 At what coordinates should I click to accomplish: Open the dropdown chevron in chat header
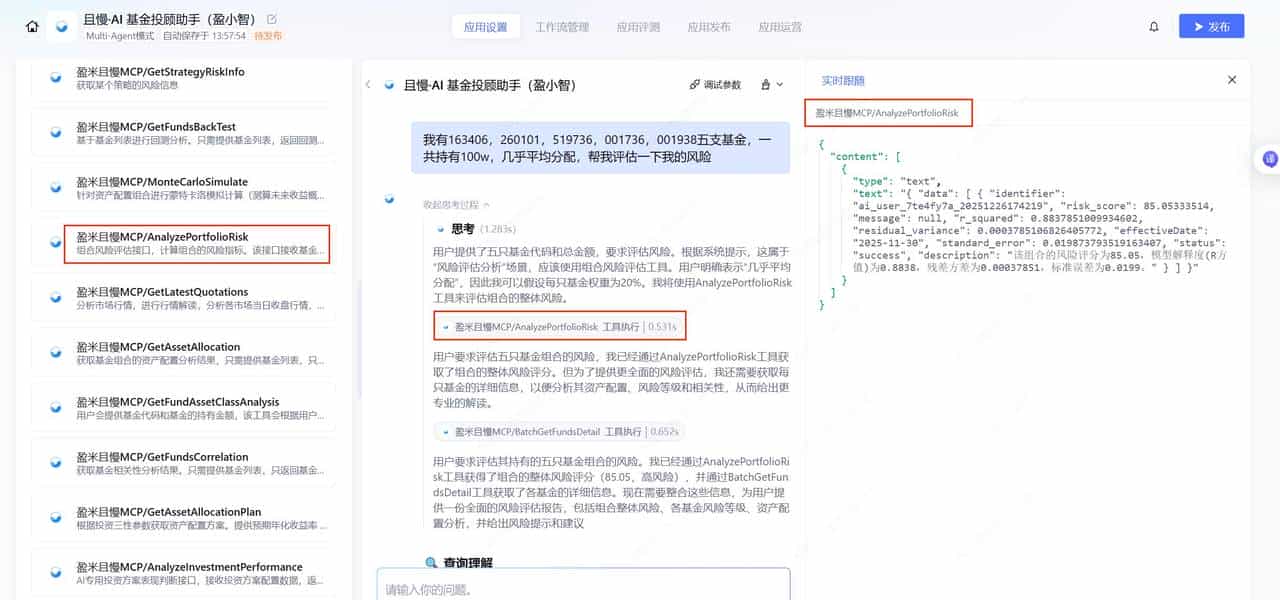778,85
